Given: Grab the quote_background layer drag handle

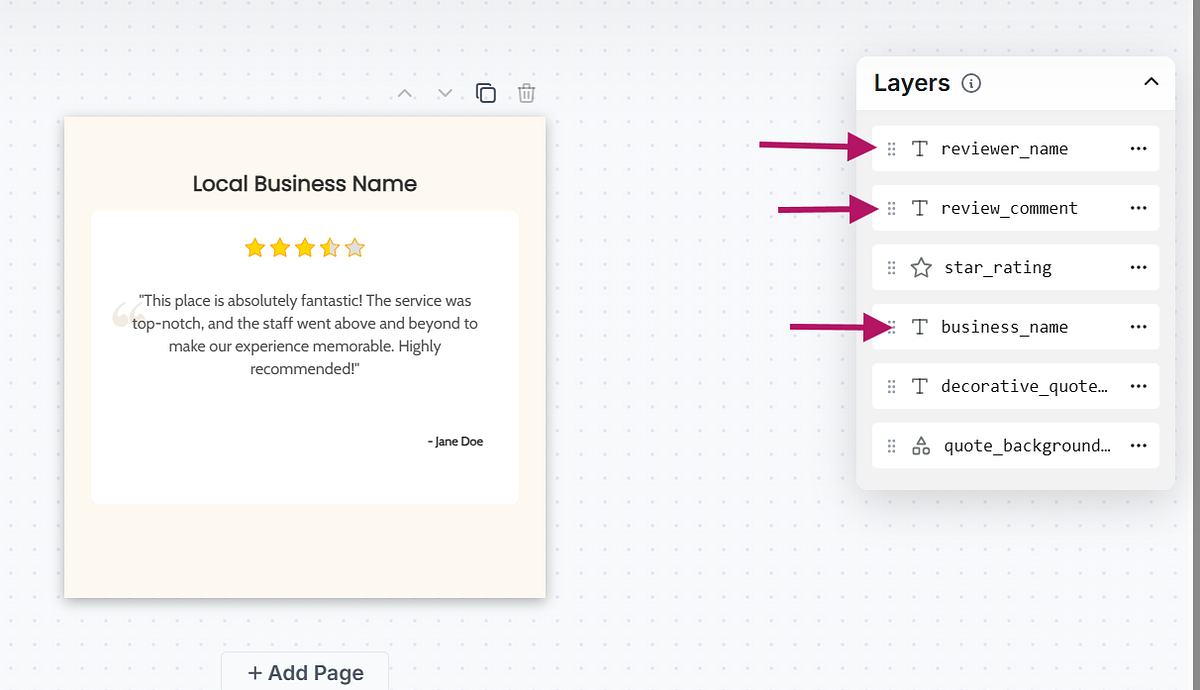Looking at the screenshot, I should click(892, 446).
